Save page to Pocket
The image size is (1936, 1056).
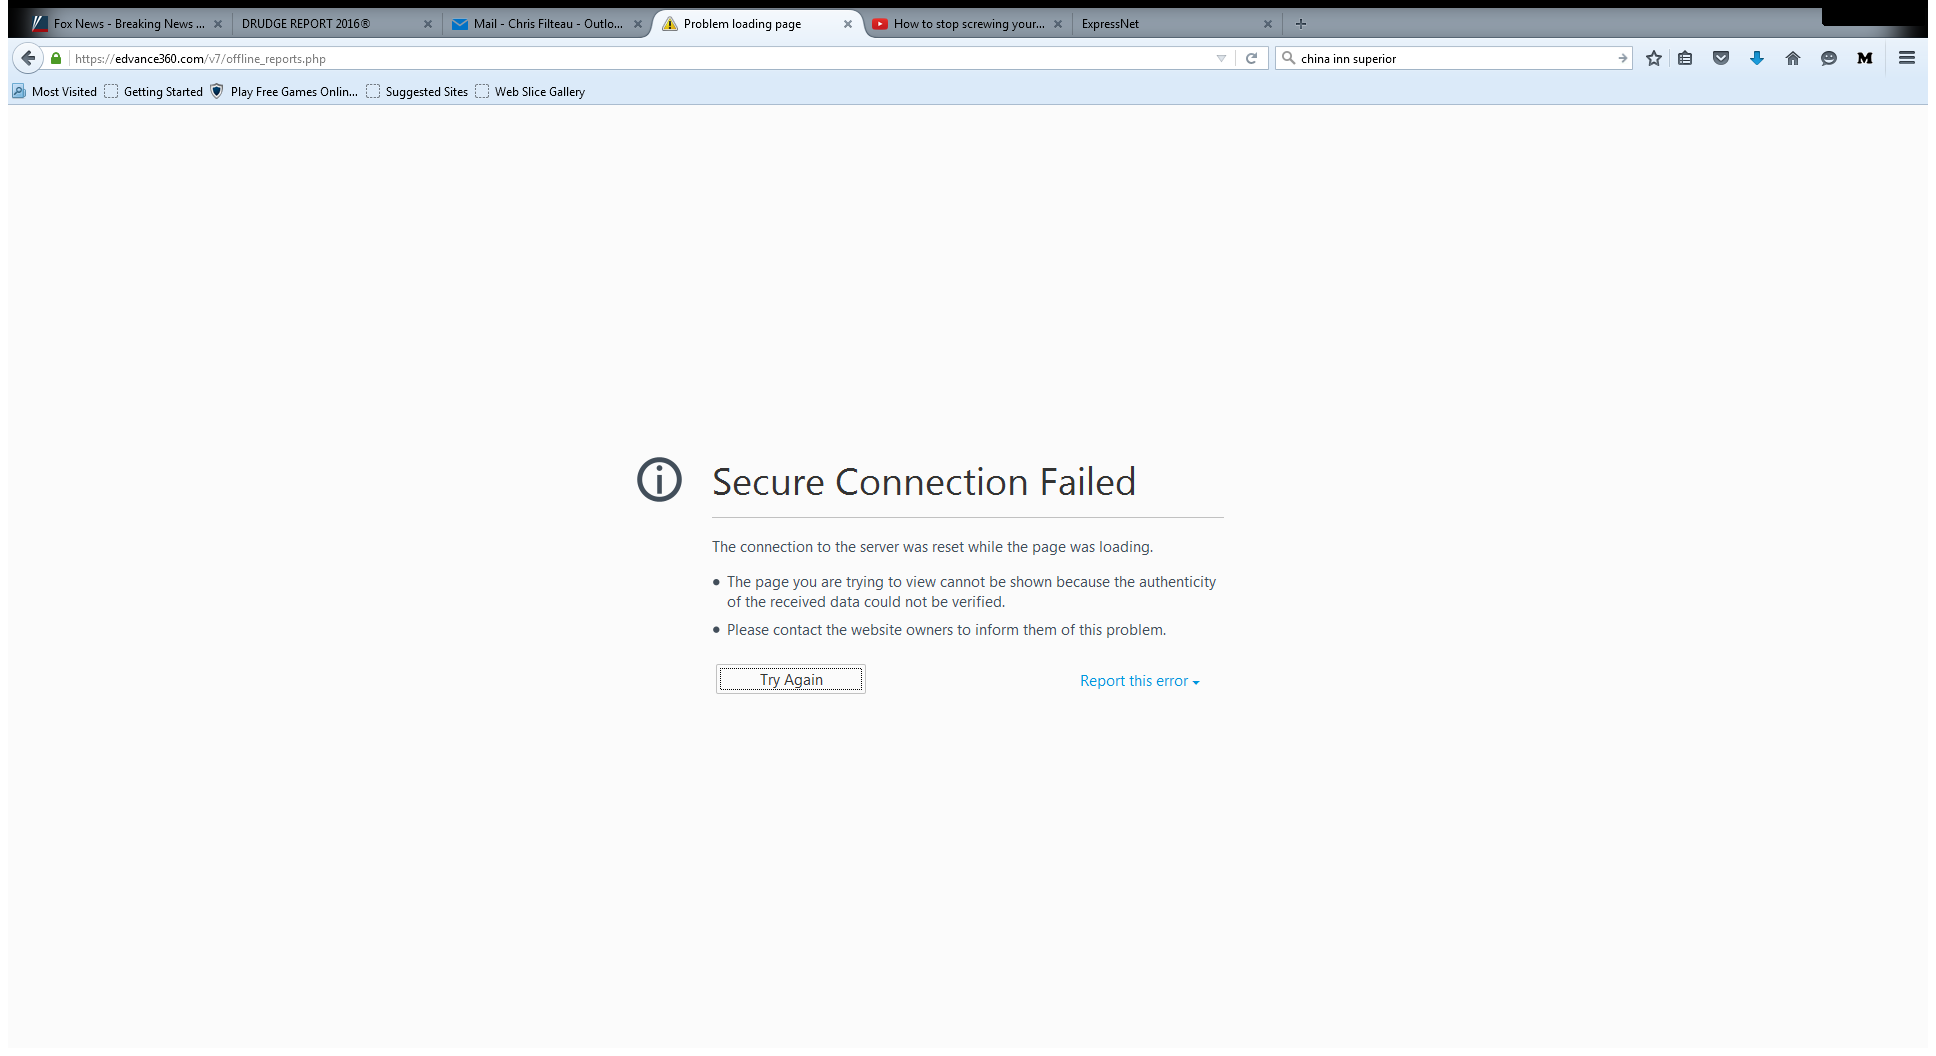point(1721,58)
